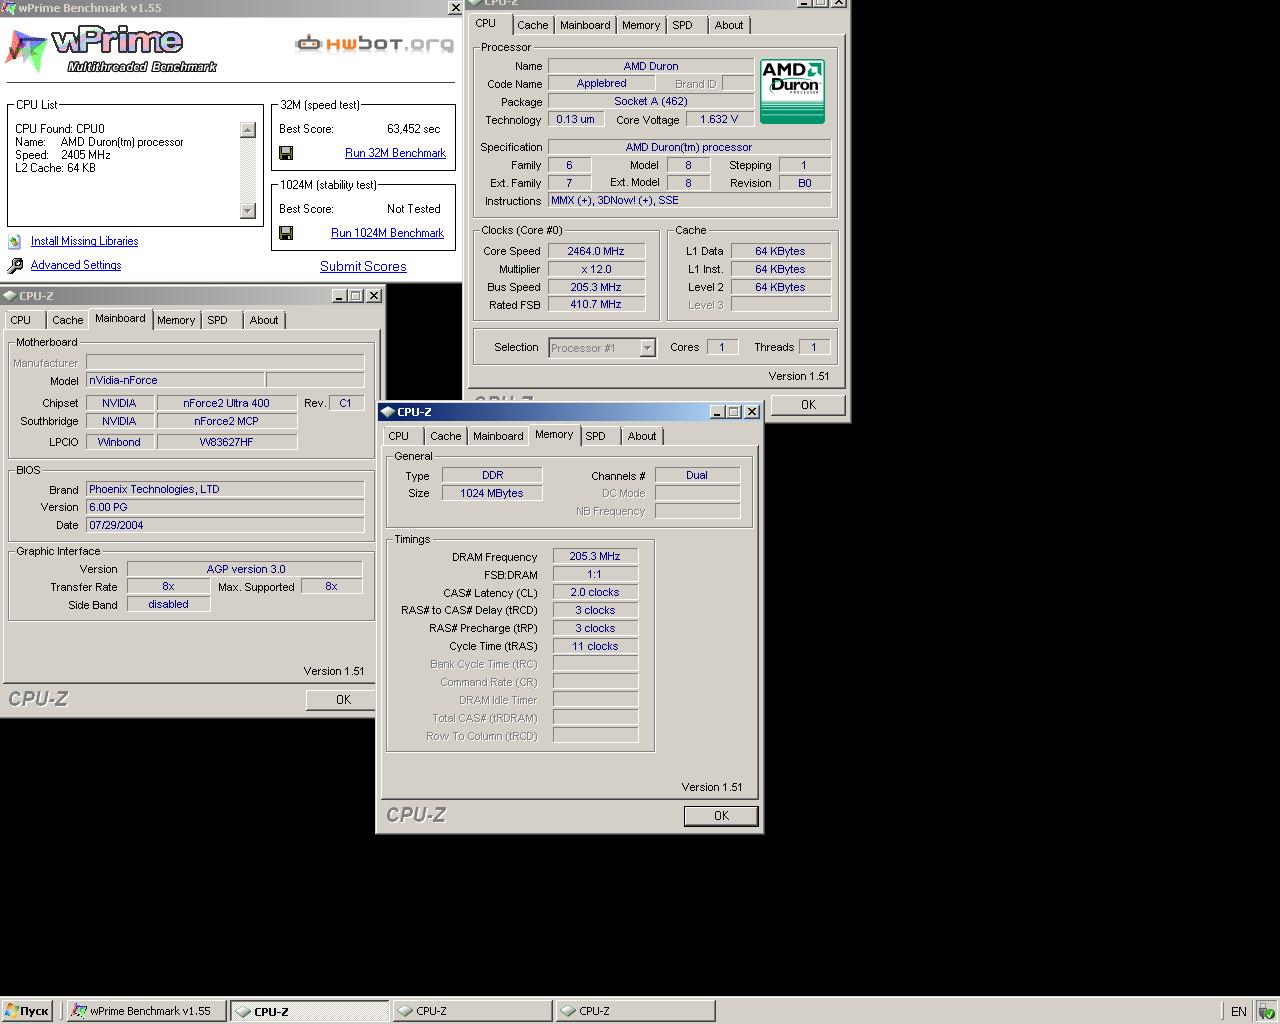
Task: Click the Phoenix Technologies, LTD BIOS brand
Action: point(225,489)
